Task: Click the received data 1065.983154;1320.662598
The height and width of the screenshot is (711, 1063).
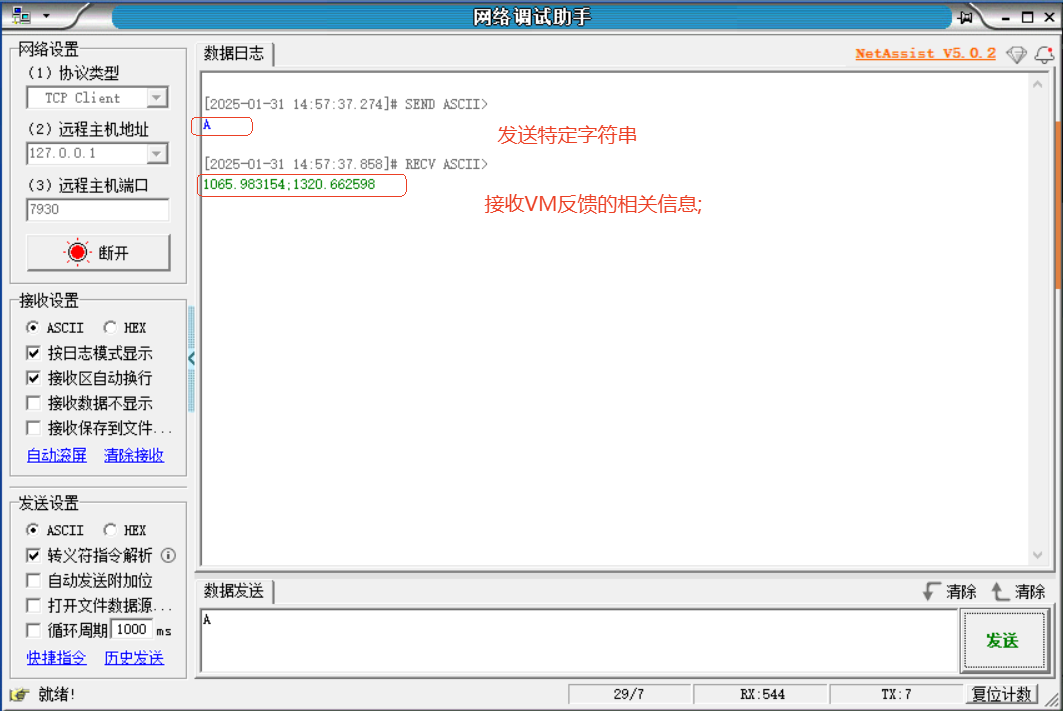Action: pyautogui.click(x=289, y=184)
